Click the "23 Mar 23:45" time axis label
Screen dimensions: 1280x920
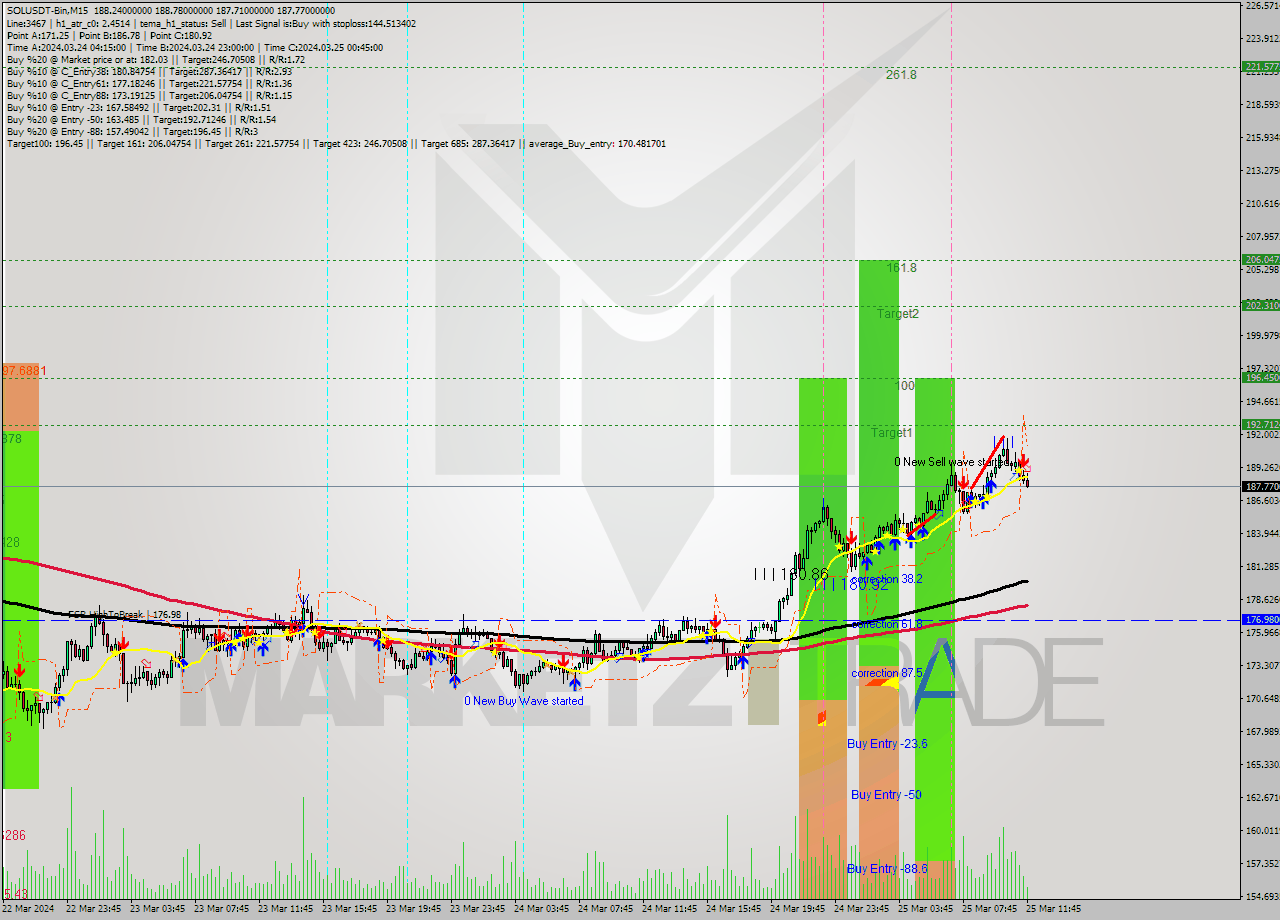[478, 909]
